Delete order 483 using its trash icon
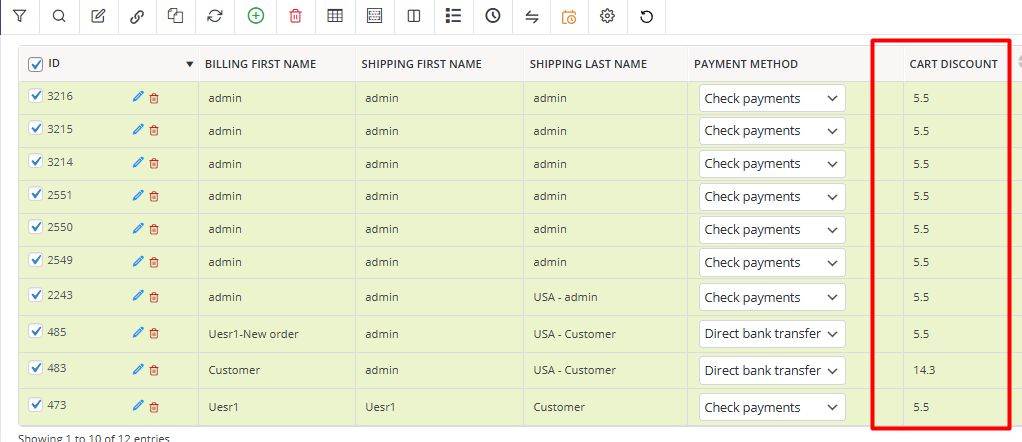This screenshot has width=1022, height=442. pyautogui.click(x=154, y=370)
